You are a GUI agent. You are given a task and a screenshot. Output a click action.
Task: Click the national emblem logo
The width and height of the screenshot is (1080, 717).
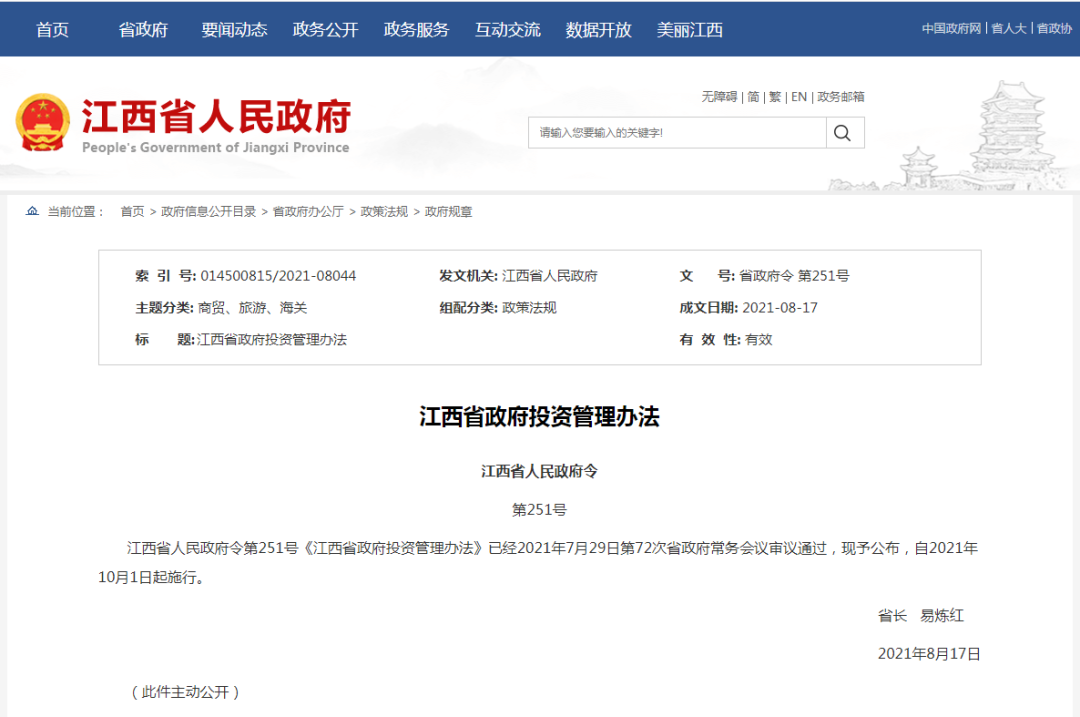(44, 123)
